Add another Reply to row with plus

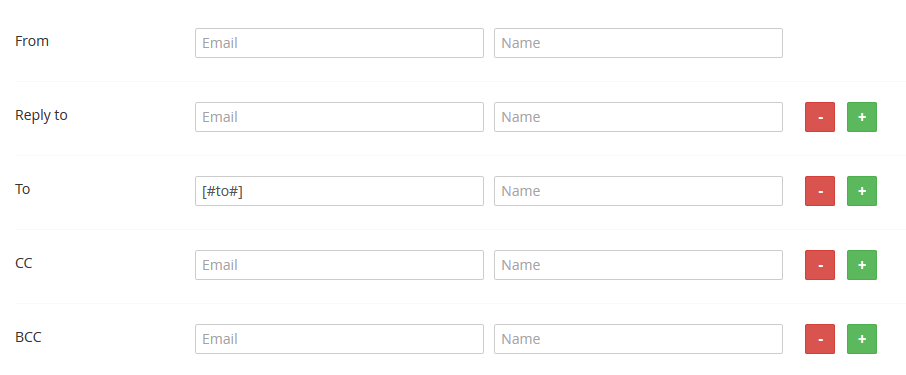click(862, 117)
